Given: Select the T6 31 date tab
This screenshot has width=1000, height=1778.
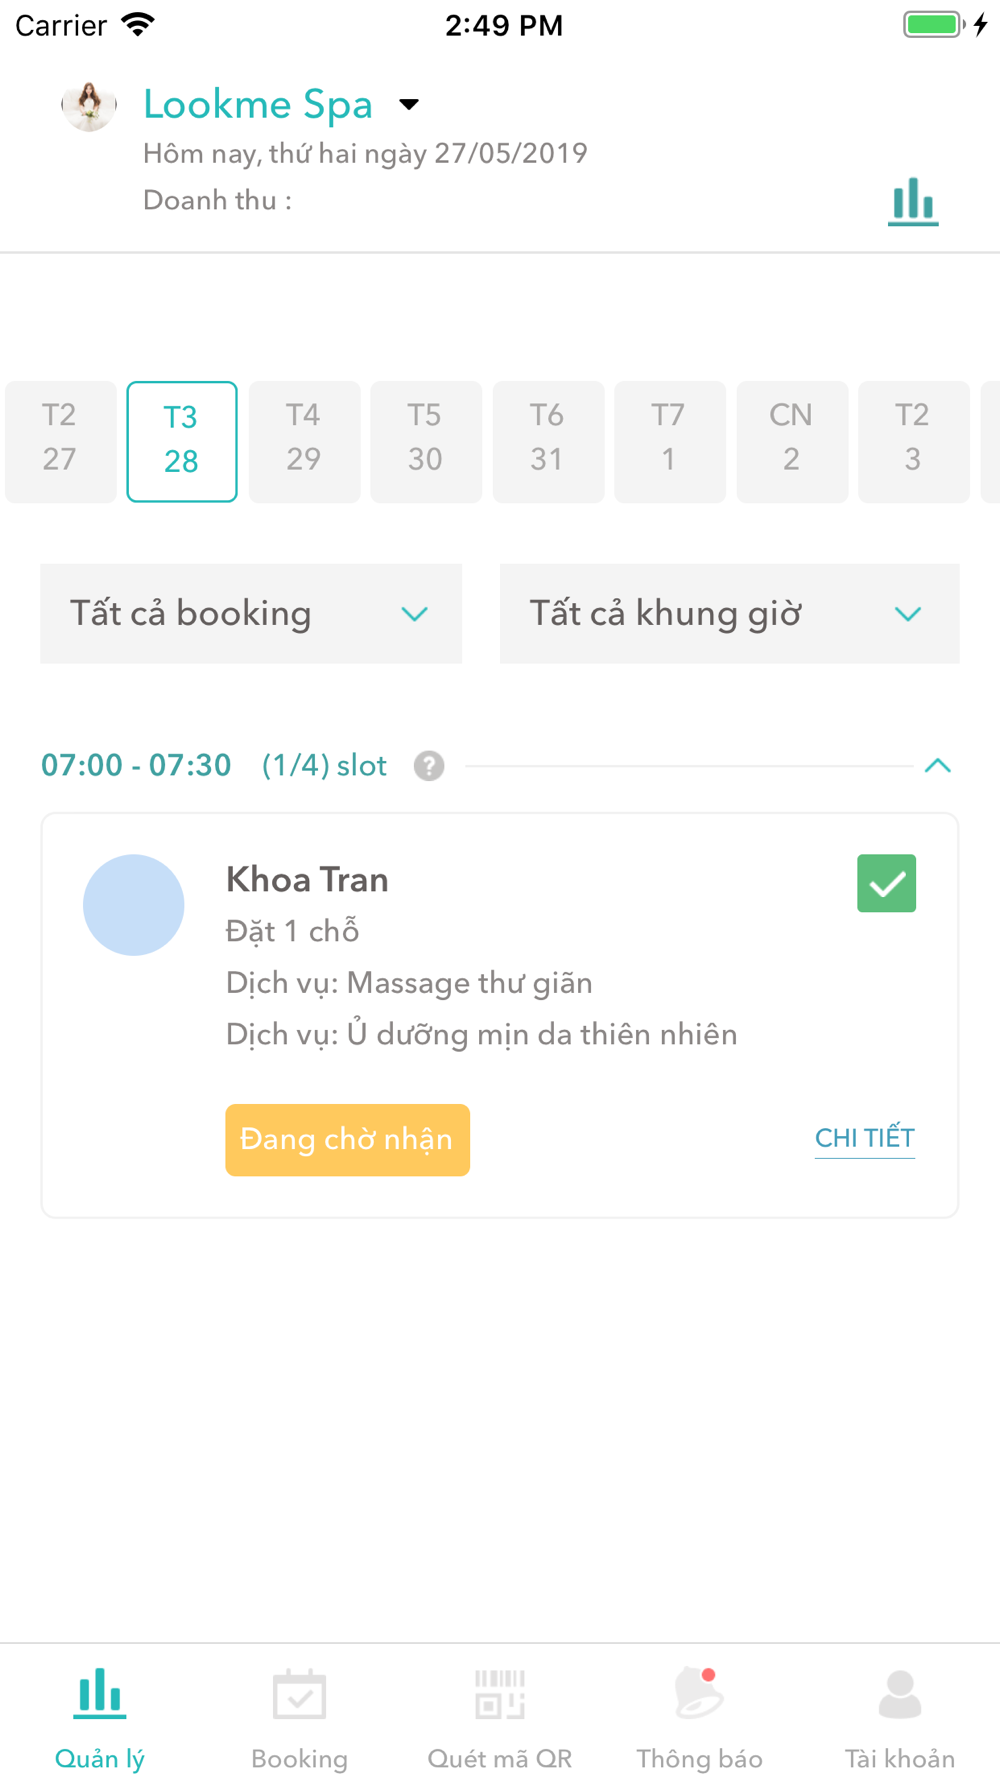Looking at the screenshot, I should pyautogui.click(x=548, y=441).
